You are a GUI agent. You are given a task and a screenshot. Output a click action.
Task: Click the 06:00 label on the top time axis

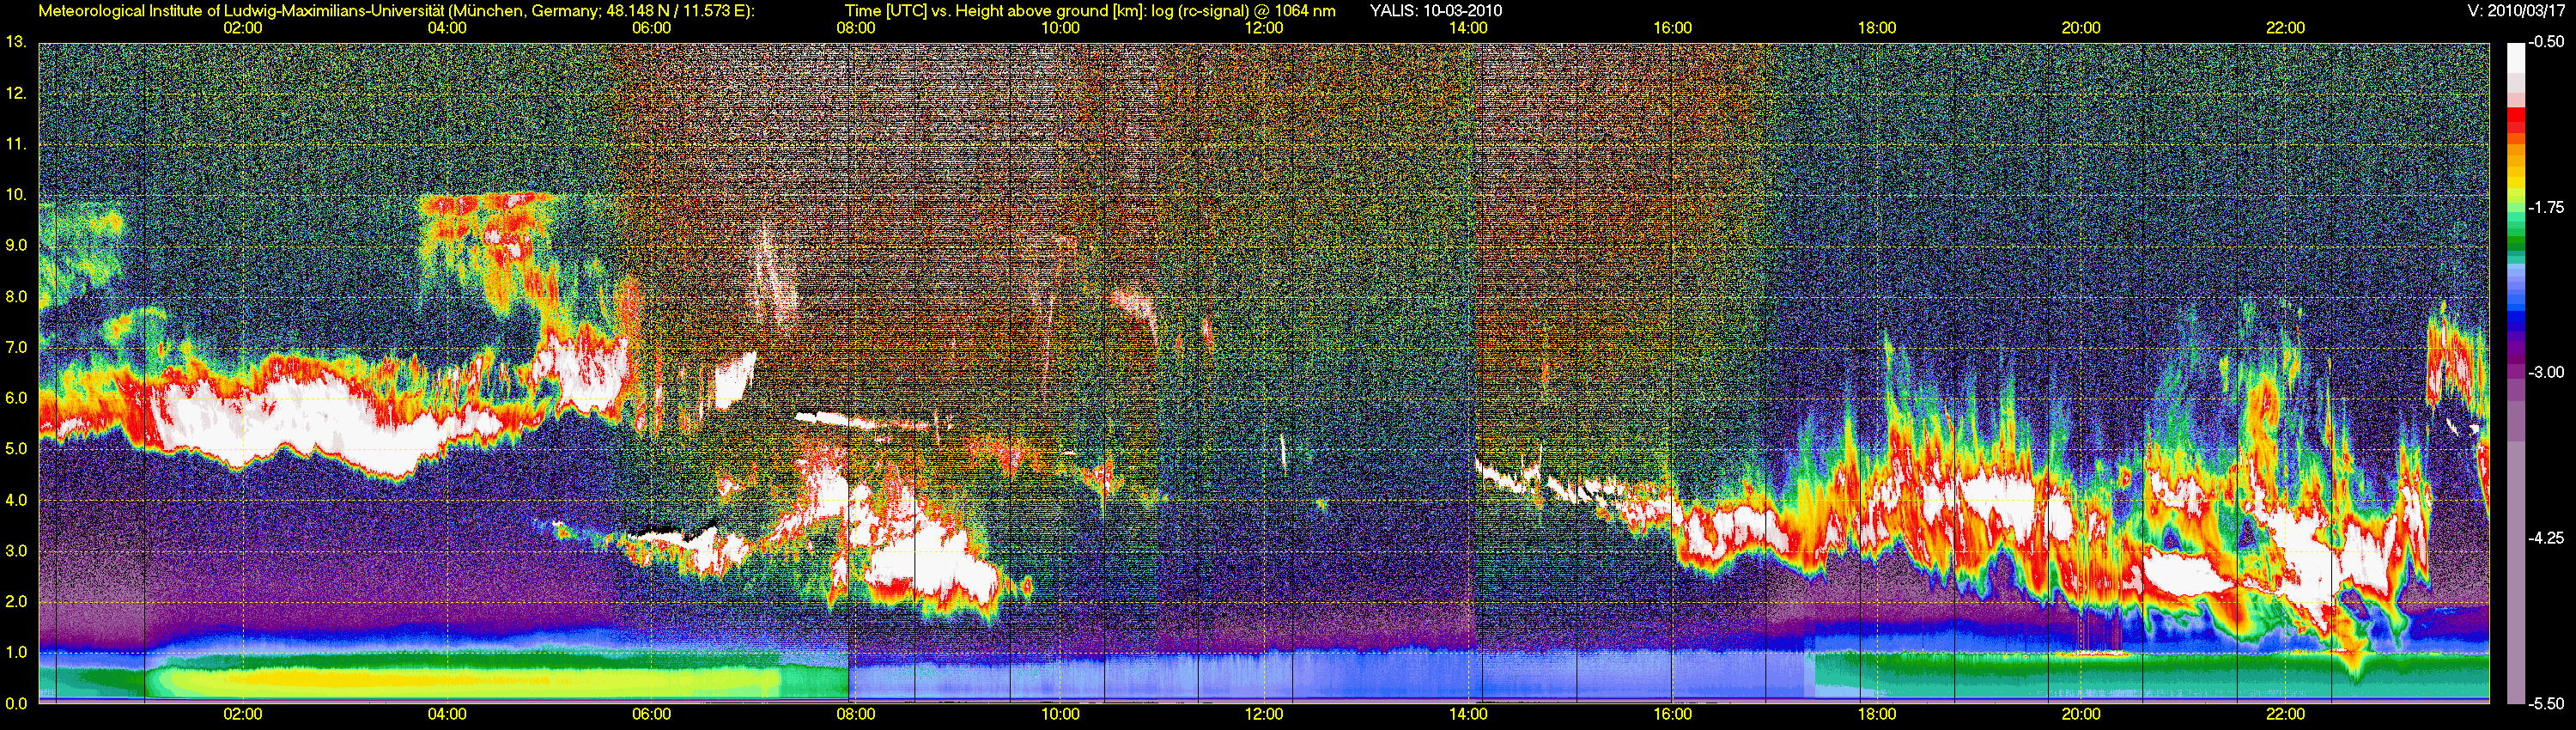click(652, 28)
